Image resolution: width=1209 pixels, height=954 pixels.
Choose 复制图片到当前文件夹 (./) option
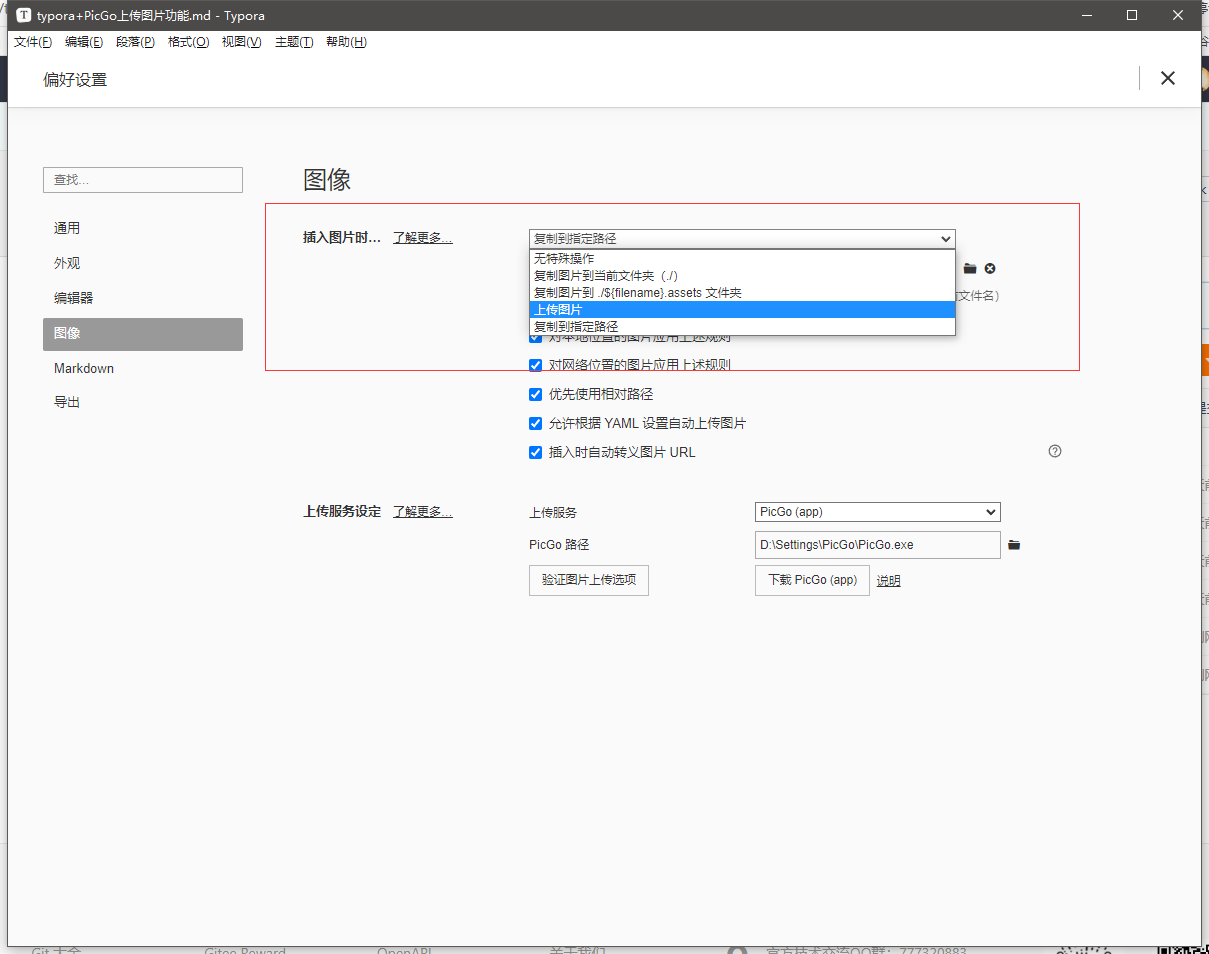coord(742,275)
